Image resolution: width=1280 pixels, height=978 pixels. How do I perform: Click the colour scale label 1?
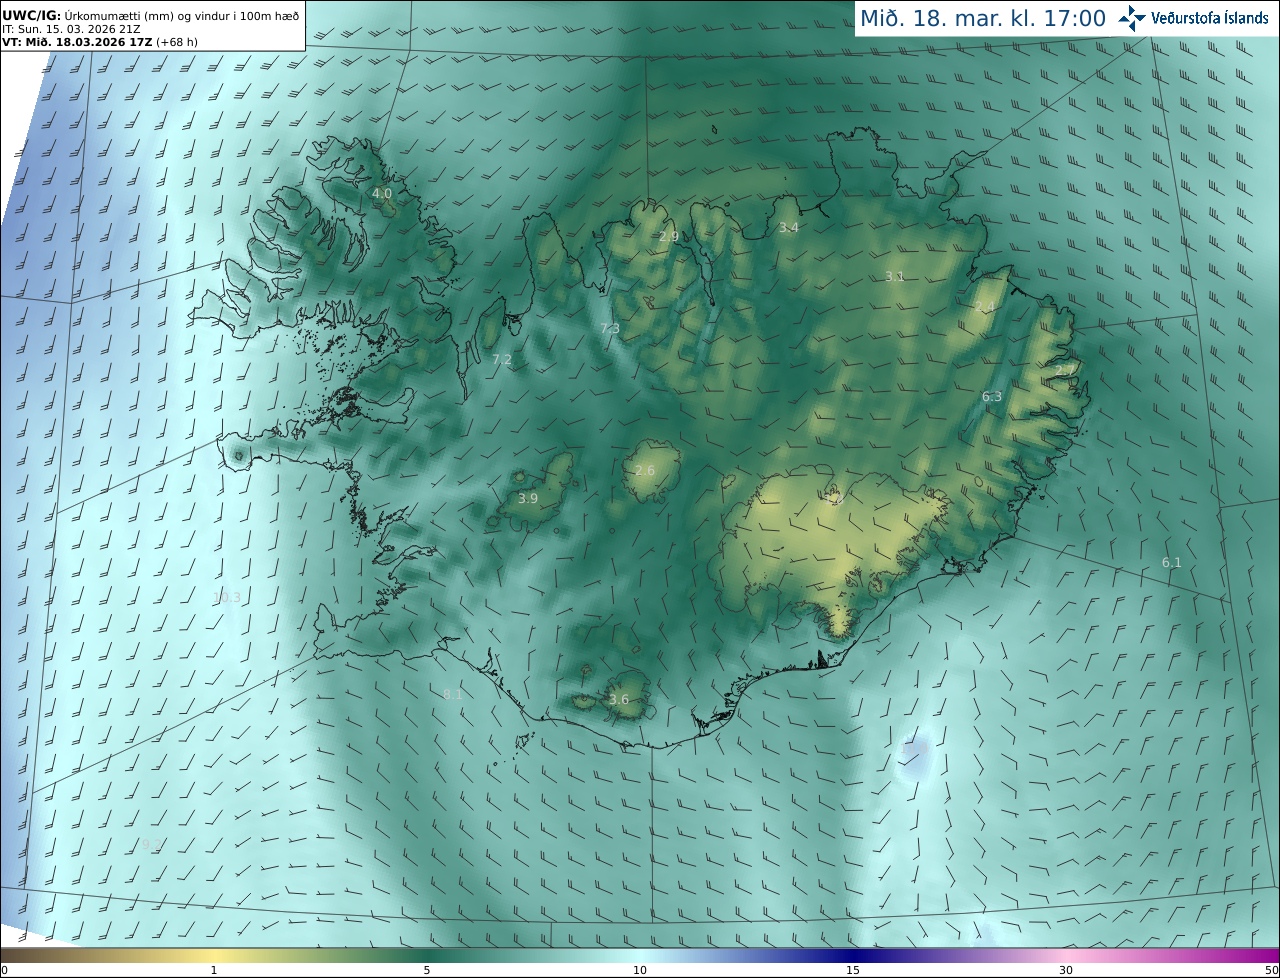point(214,970)
